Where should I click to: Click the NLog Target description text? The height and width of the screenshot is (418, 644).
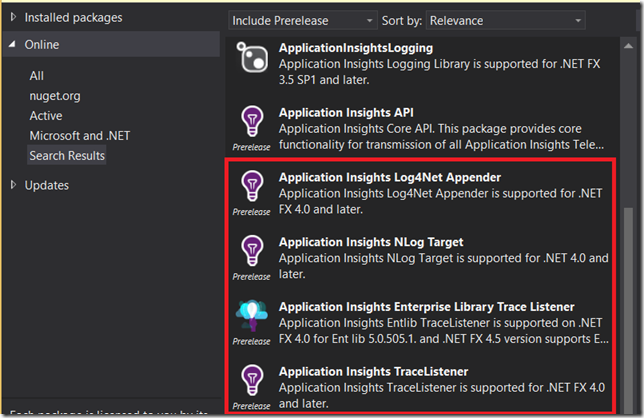[x=444, y=266]
